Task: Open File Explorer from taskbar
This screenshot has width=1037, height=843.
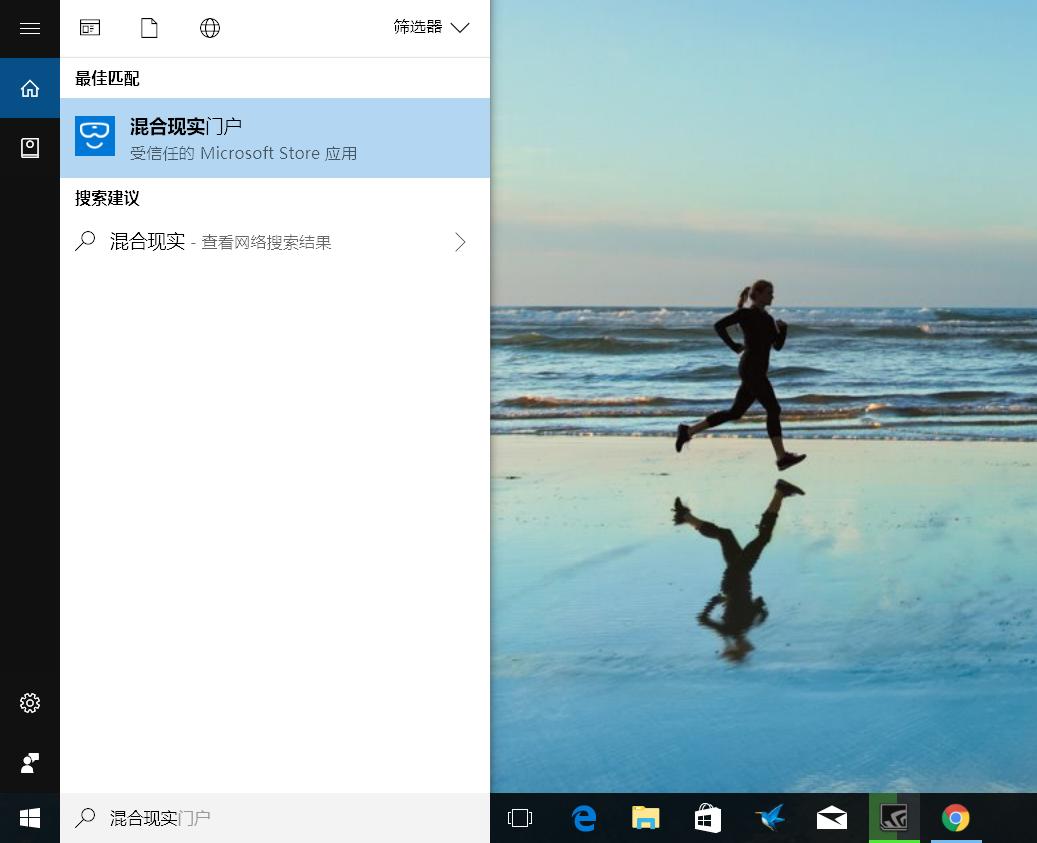Action: [x=645, y=818]
